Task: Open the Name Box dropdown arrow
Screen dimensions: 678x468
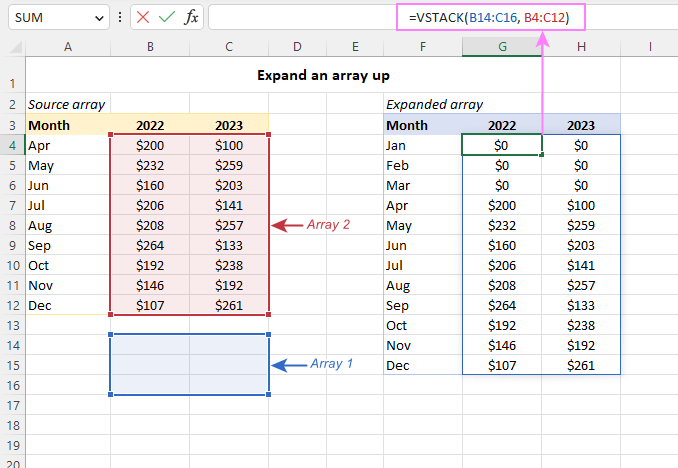Action: tap(99, 18)
